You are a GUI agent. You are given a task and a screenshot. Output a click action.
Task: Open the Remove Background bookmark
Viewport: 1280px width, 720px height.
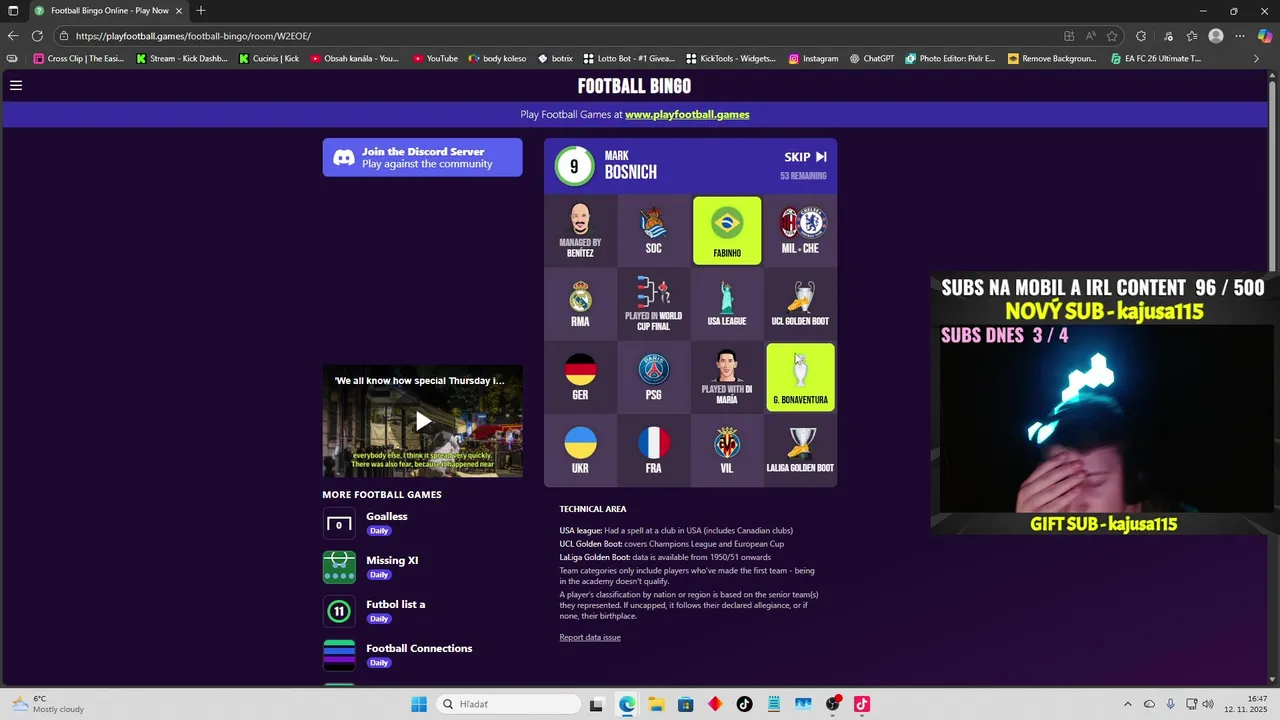point(1052,59)
